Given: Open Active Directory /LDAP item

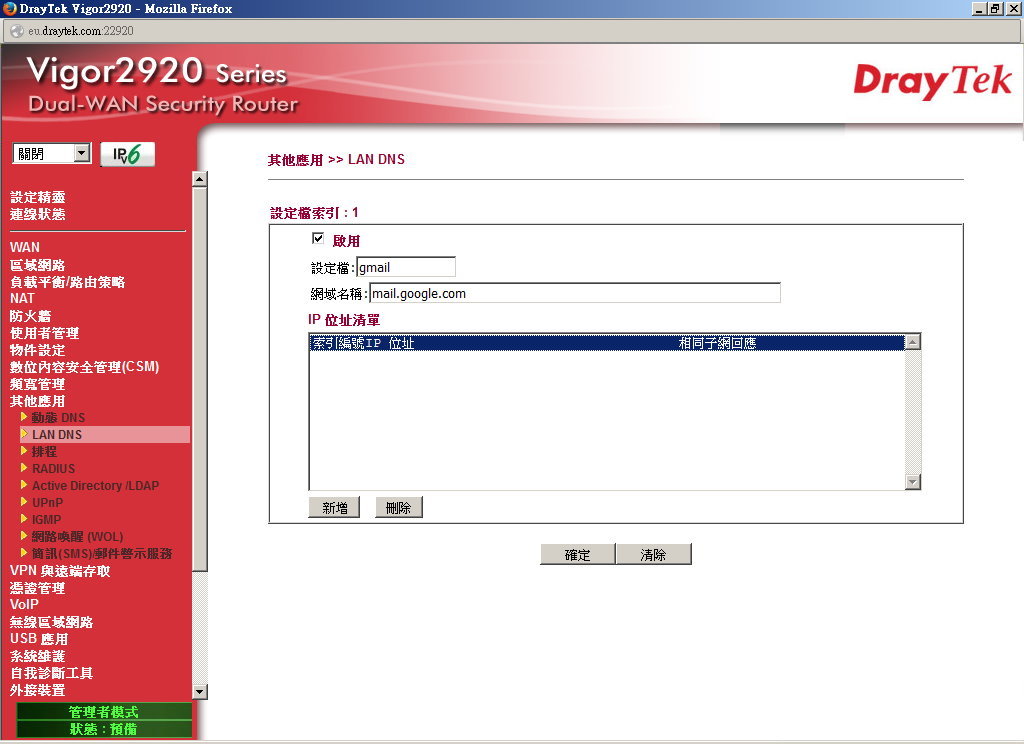Looking at the screenshot, I should pos(95,485).
